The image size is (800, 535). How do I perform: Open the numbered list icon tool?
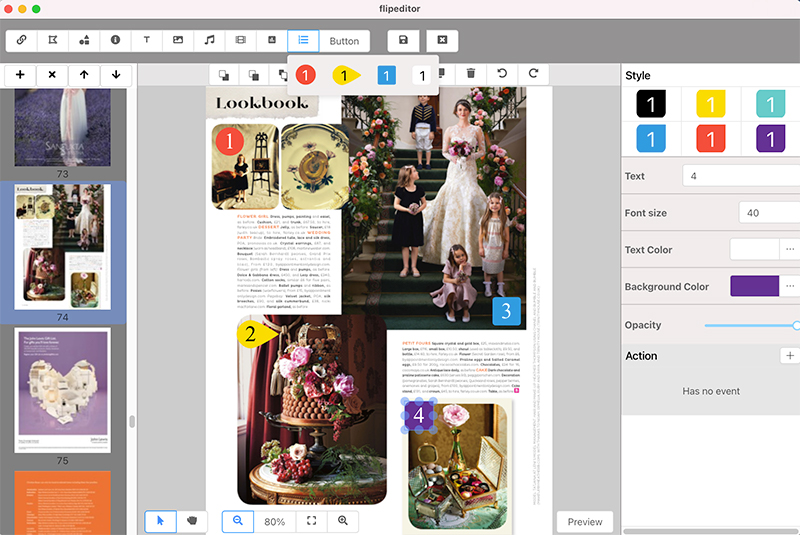click(x=303, y=40)
